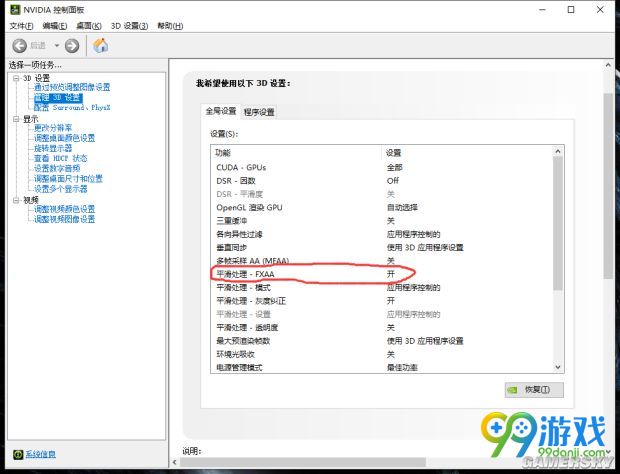This screenshot has width=620, height=474.
Task: Collapse the 3D 设置 tree node
Action: [16, 78]
